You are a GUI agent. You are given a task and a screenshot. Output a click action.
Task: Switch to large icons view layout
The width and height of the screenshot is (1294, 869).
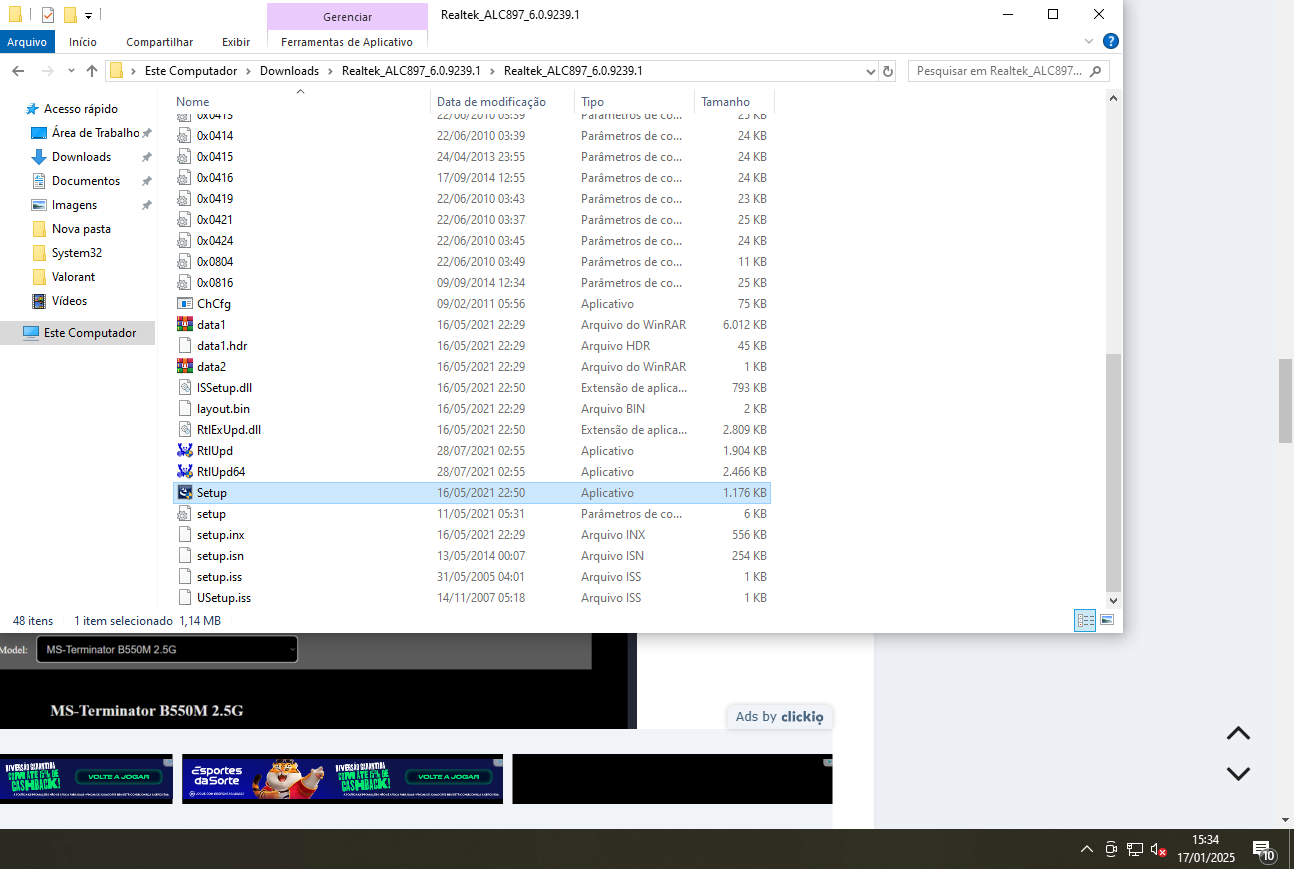1107,620
